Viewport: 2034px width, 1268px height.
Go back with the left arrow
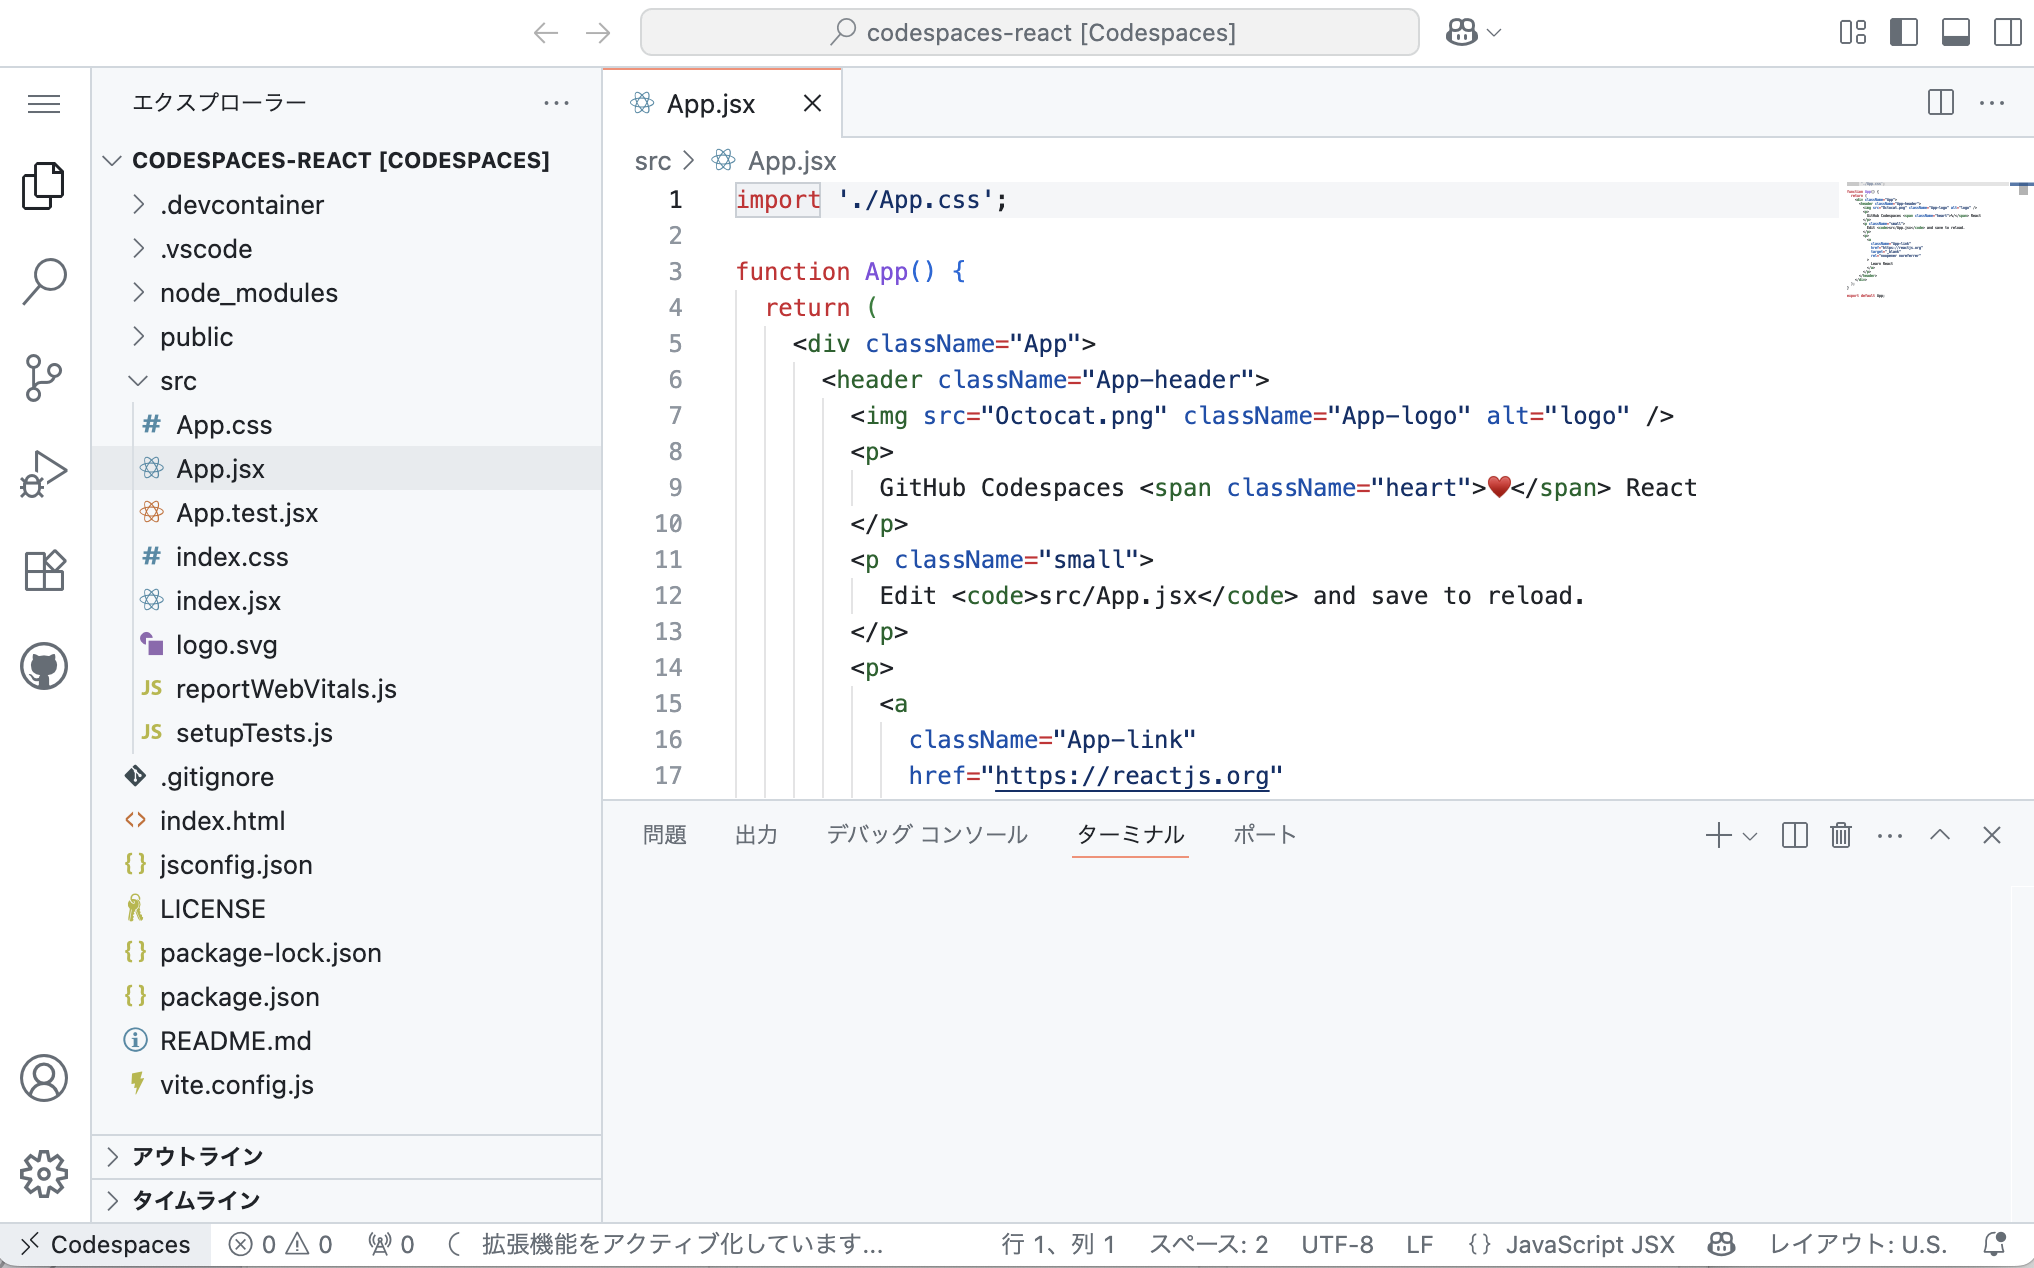[546, 33]
